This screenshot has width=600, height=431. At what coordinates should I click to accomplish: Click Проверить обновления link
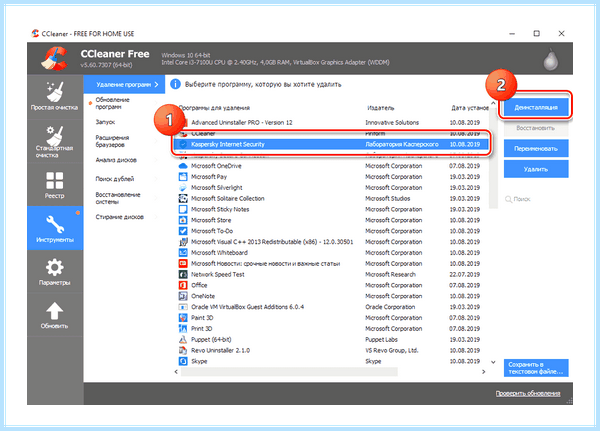(x=528, y=393)
